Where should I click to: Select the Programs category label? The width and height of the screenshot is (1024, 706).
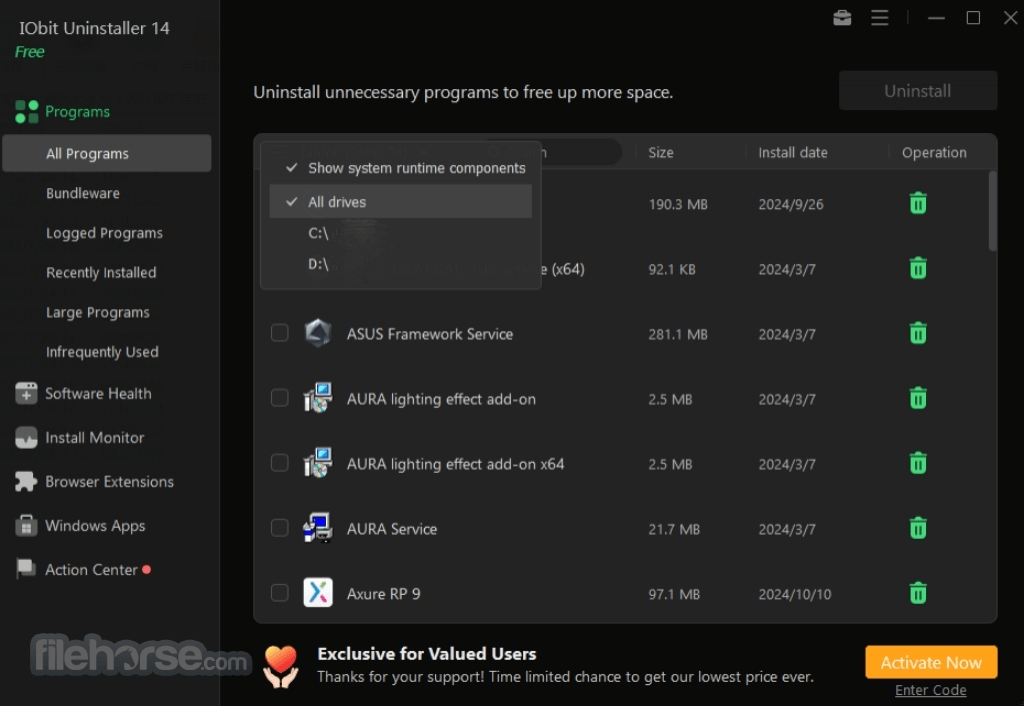click(77, 112)
